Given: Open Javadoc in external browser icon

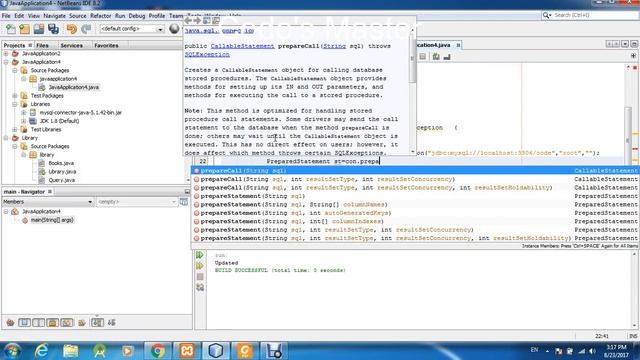Looking at the screenshot, I should pos(207,20).
